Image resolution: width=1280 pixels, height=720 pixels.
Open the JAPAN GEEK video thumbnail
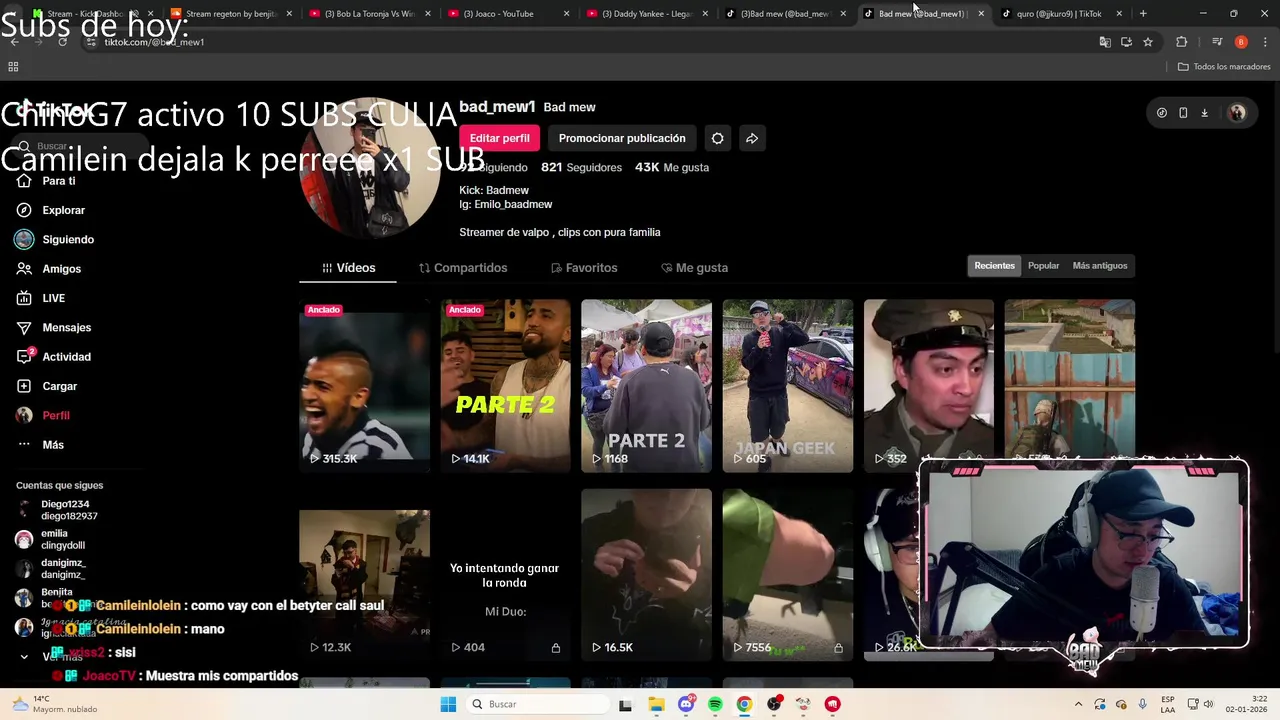tap(788, 386)
